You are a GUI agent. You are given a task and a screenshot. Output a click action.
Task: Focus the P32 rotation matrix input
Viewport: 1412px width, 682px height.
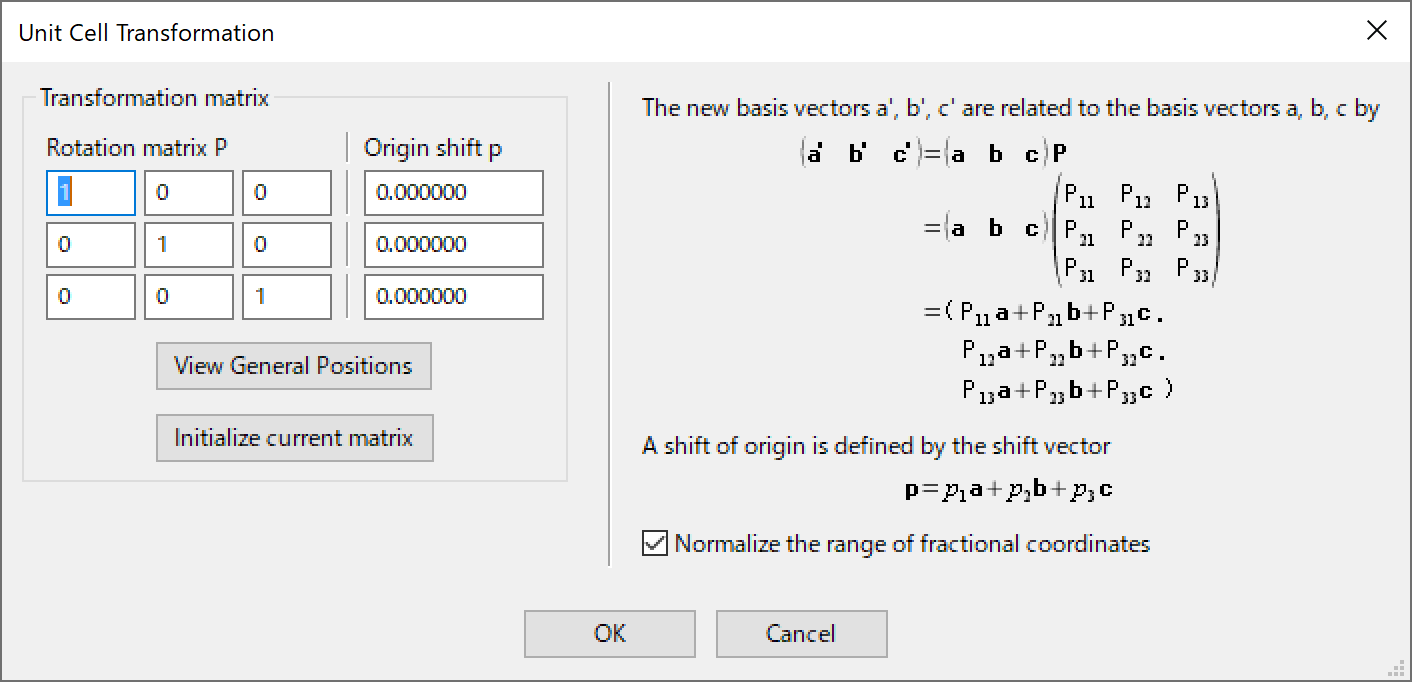click(188, 297)
